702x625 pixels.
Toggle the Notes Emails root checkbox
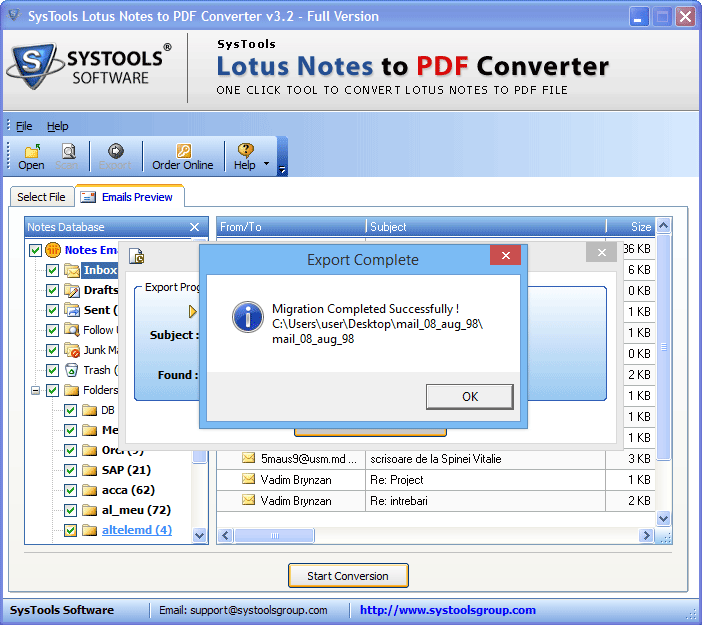(35, 250)
